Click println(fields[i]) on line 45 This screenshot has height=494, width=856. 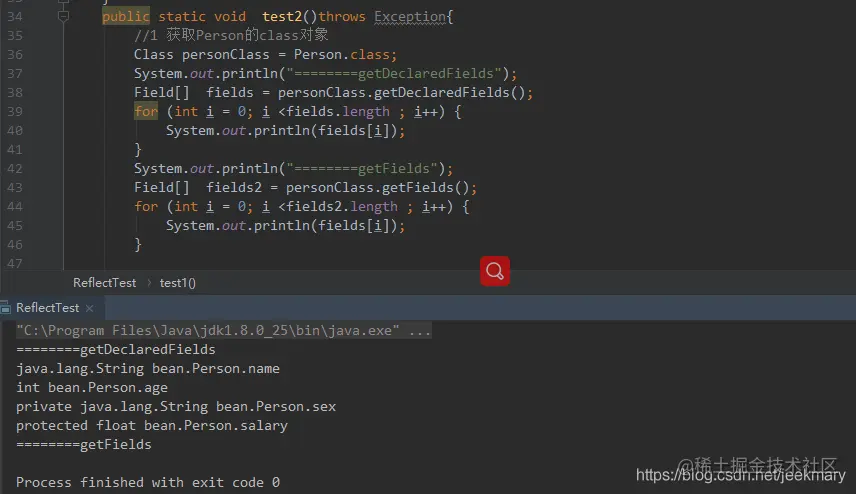[325, 225]
